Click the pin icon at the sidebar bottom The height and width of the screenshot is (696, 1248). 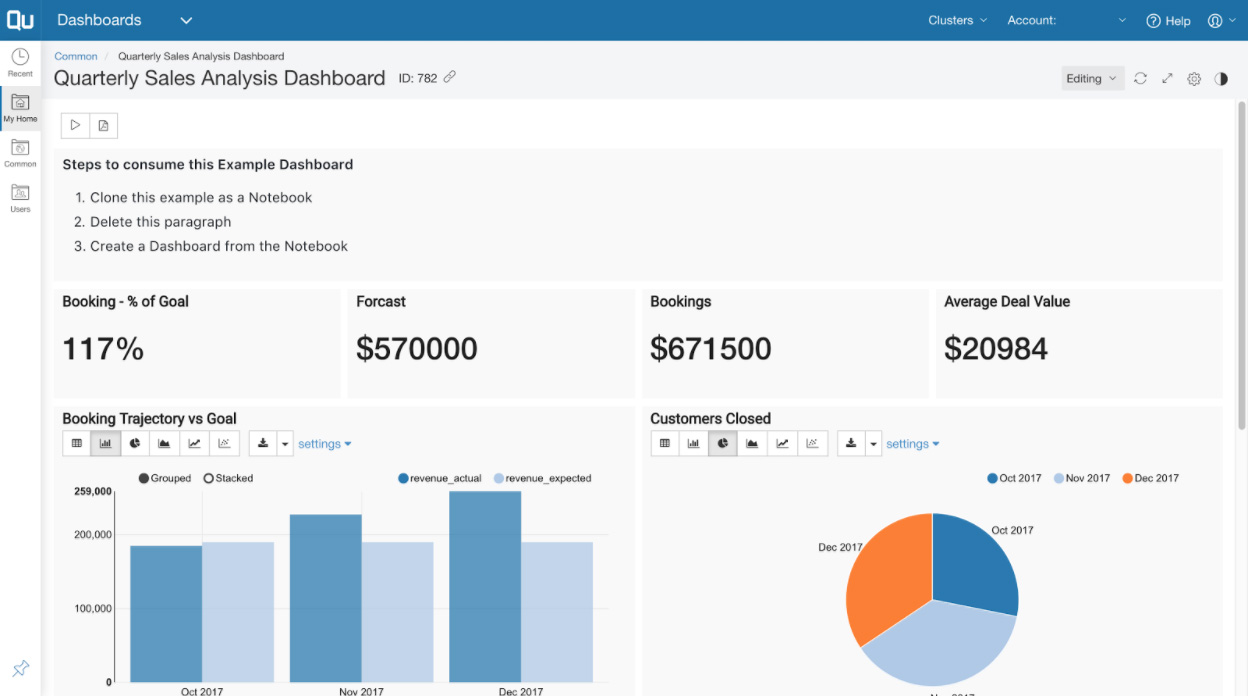pyautogui.click(x=20, y=668)
